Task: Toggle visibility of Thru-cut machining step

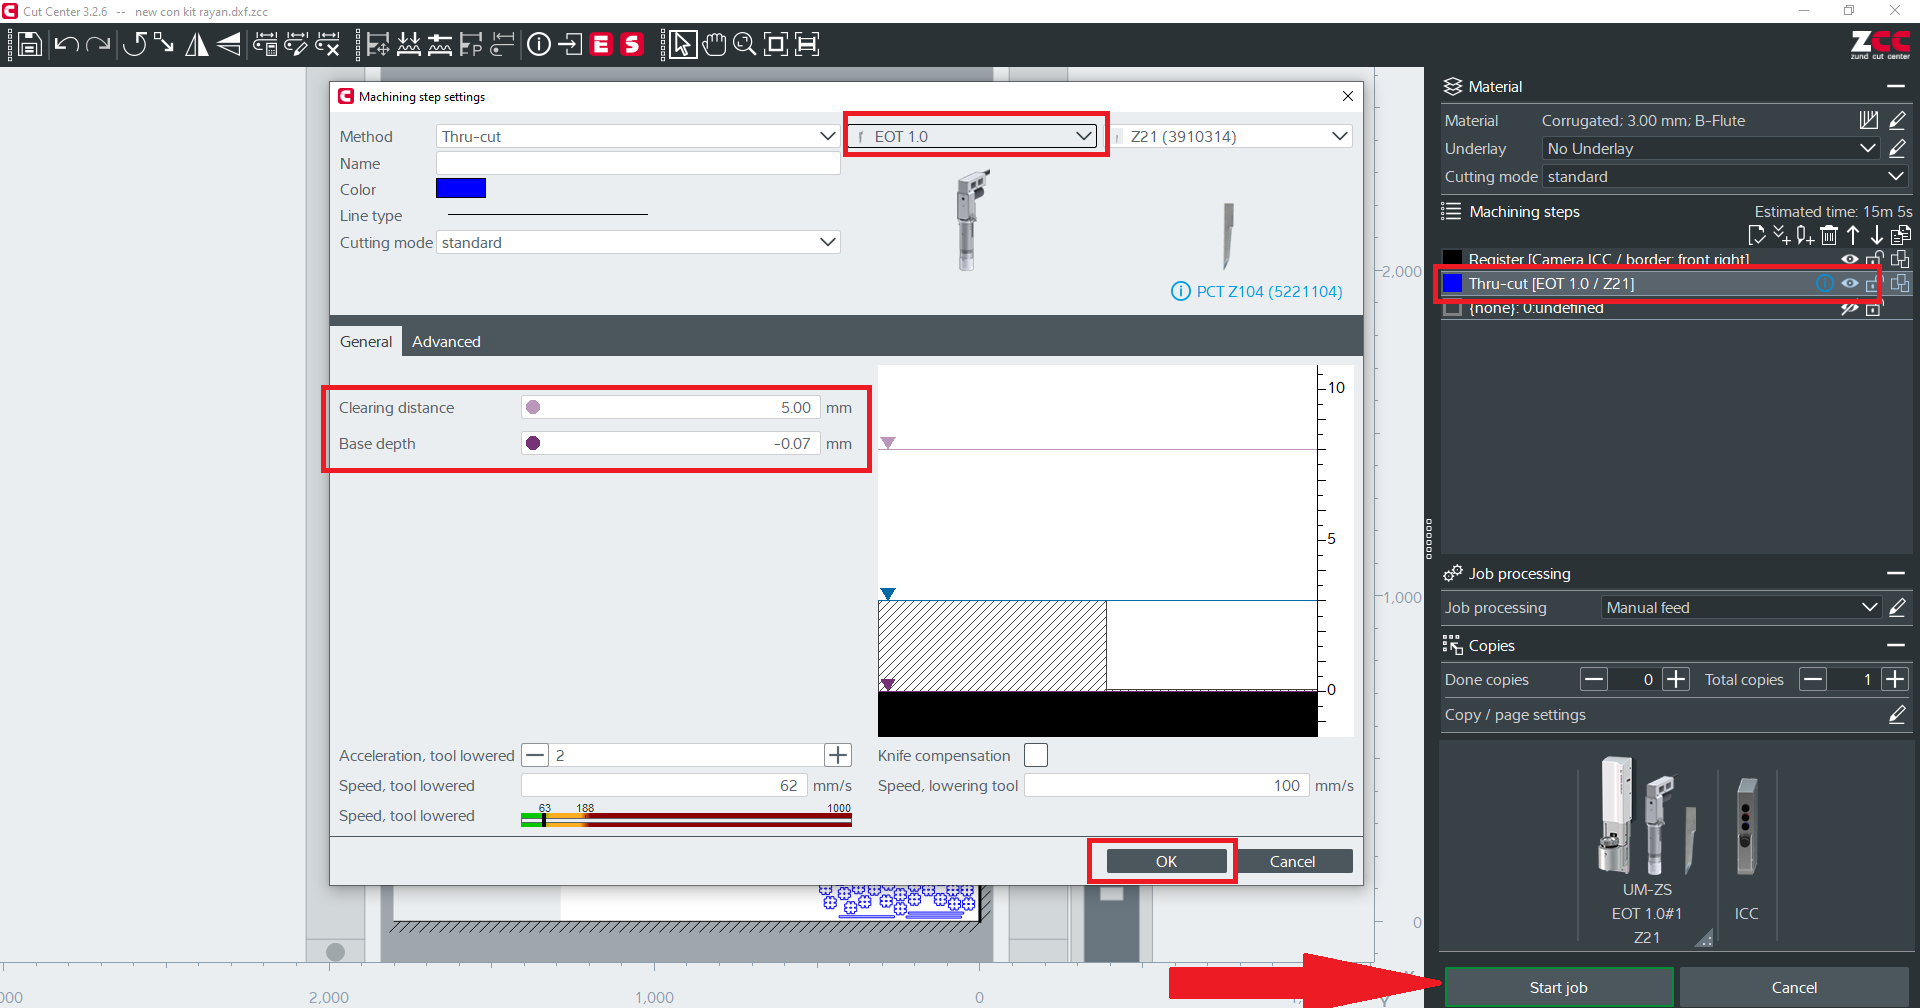Action: click(x=1850, y=284)
